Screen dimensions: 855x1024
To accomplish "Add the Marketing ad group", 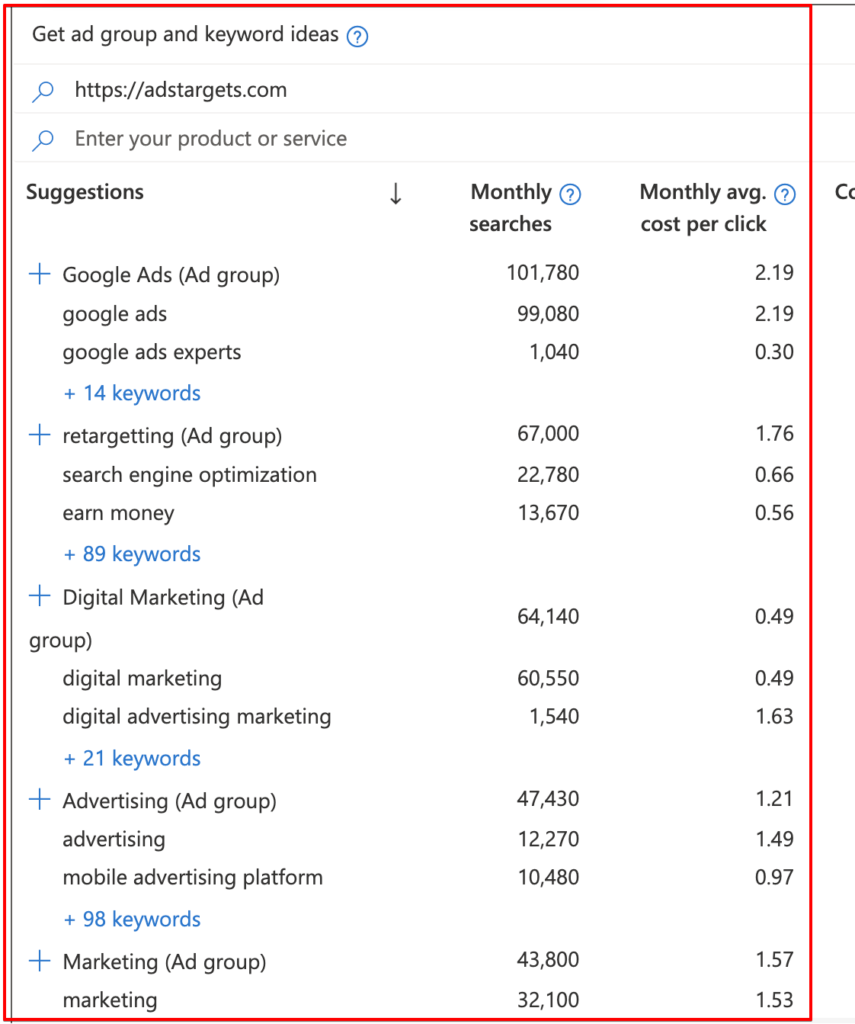I will 39,961.
